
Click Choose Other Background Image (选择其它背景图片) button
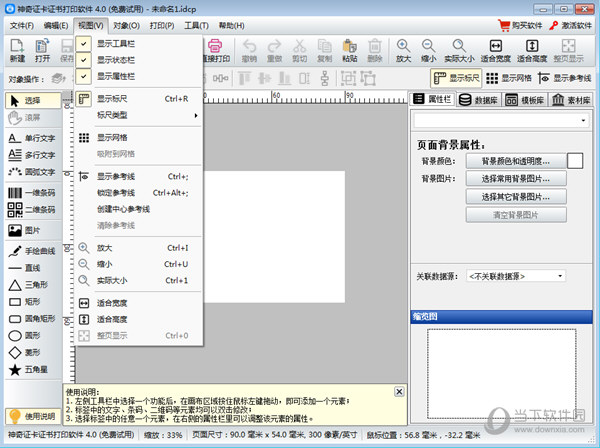516,197
